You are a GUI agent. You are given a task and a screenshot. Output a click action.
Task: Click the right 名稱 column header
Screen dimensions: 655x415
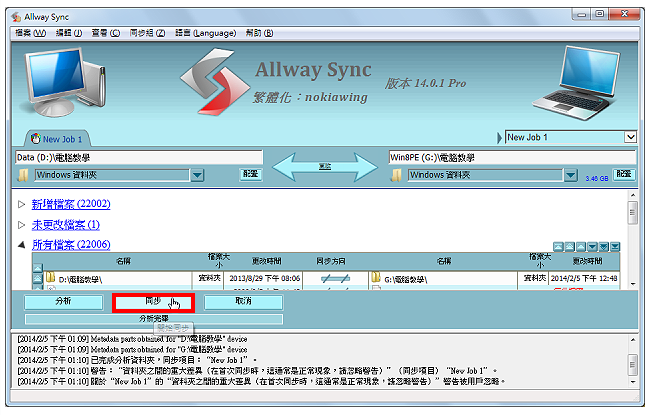pos(444,262)
